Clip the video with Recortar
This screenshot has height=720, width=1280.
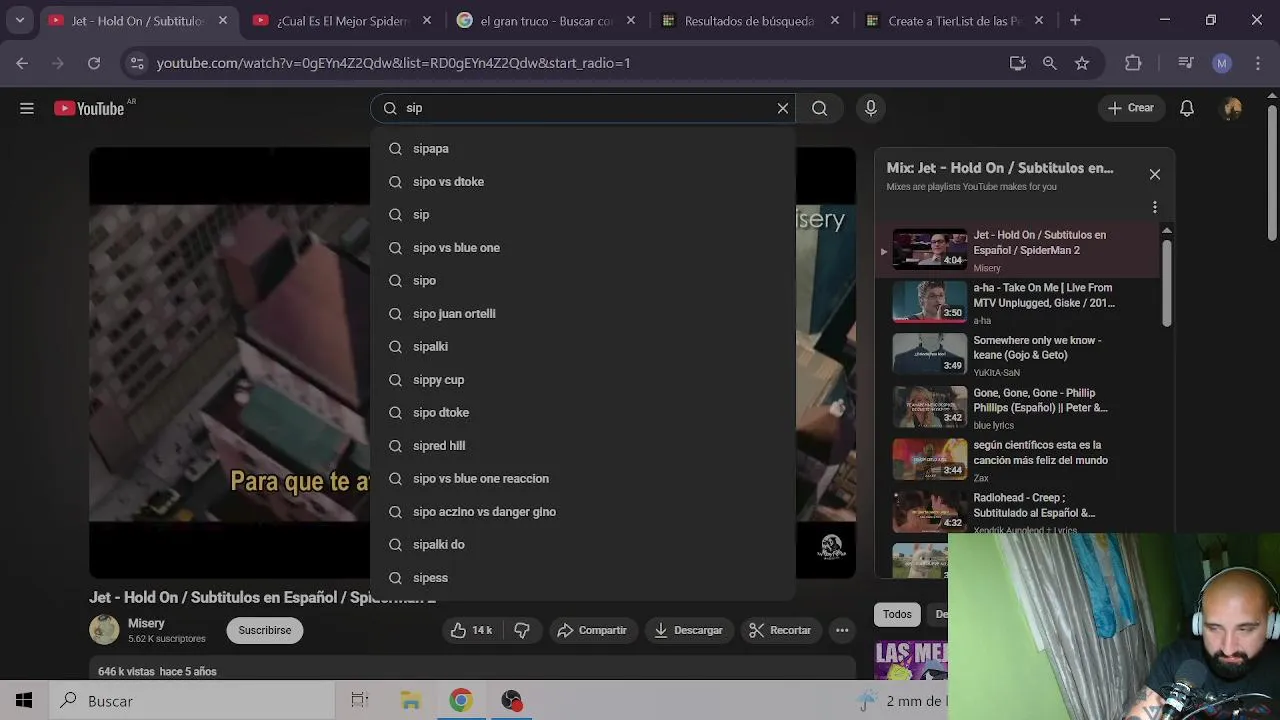point(780,630)
